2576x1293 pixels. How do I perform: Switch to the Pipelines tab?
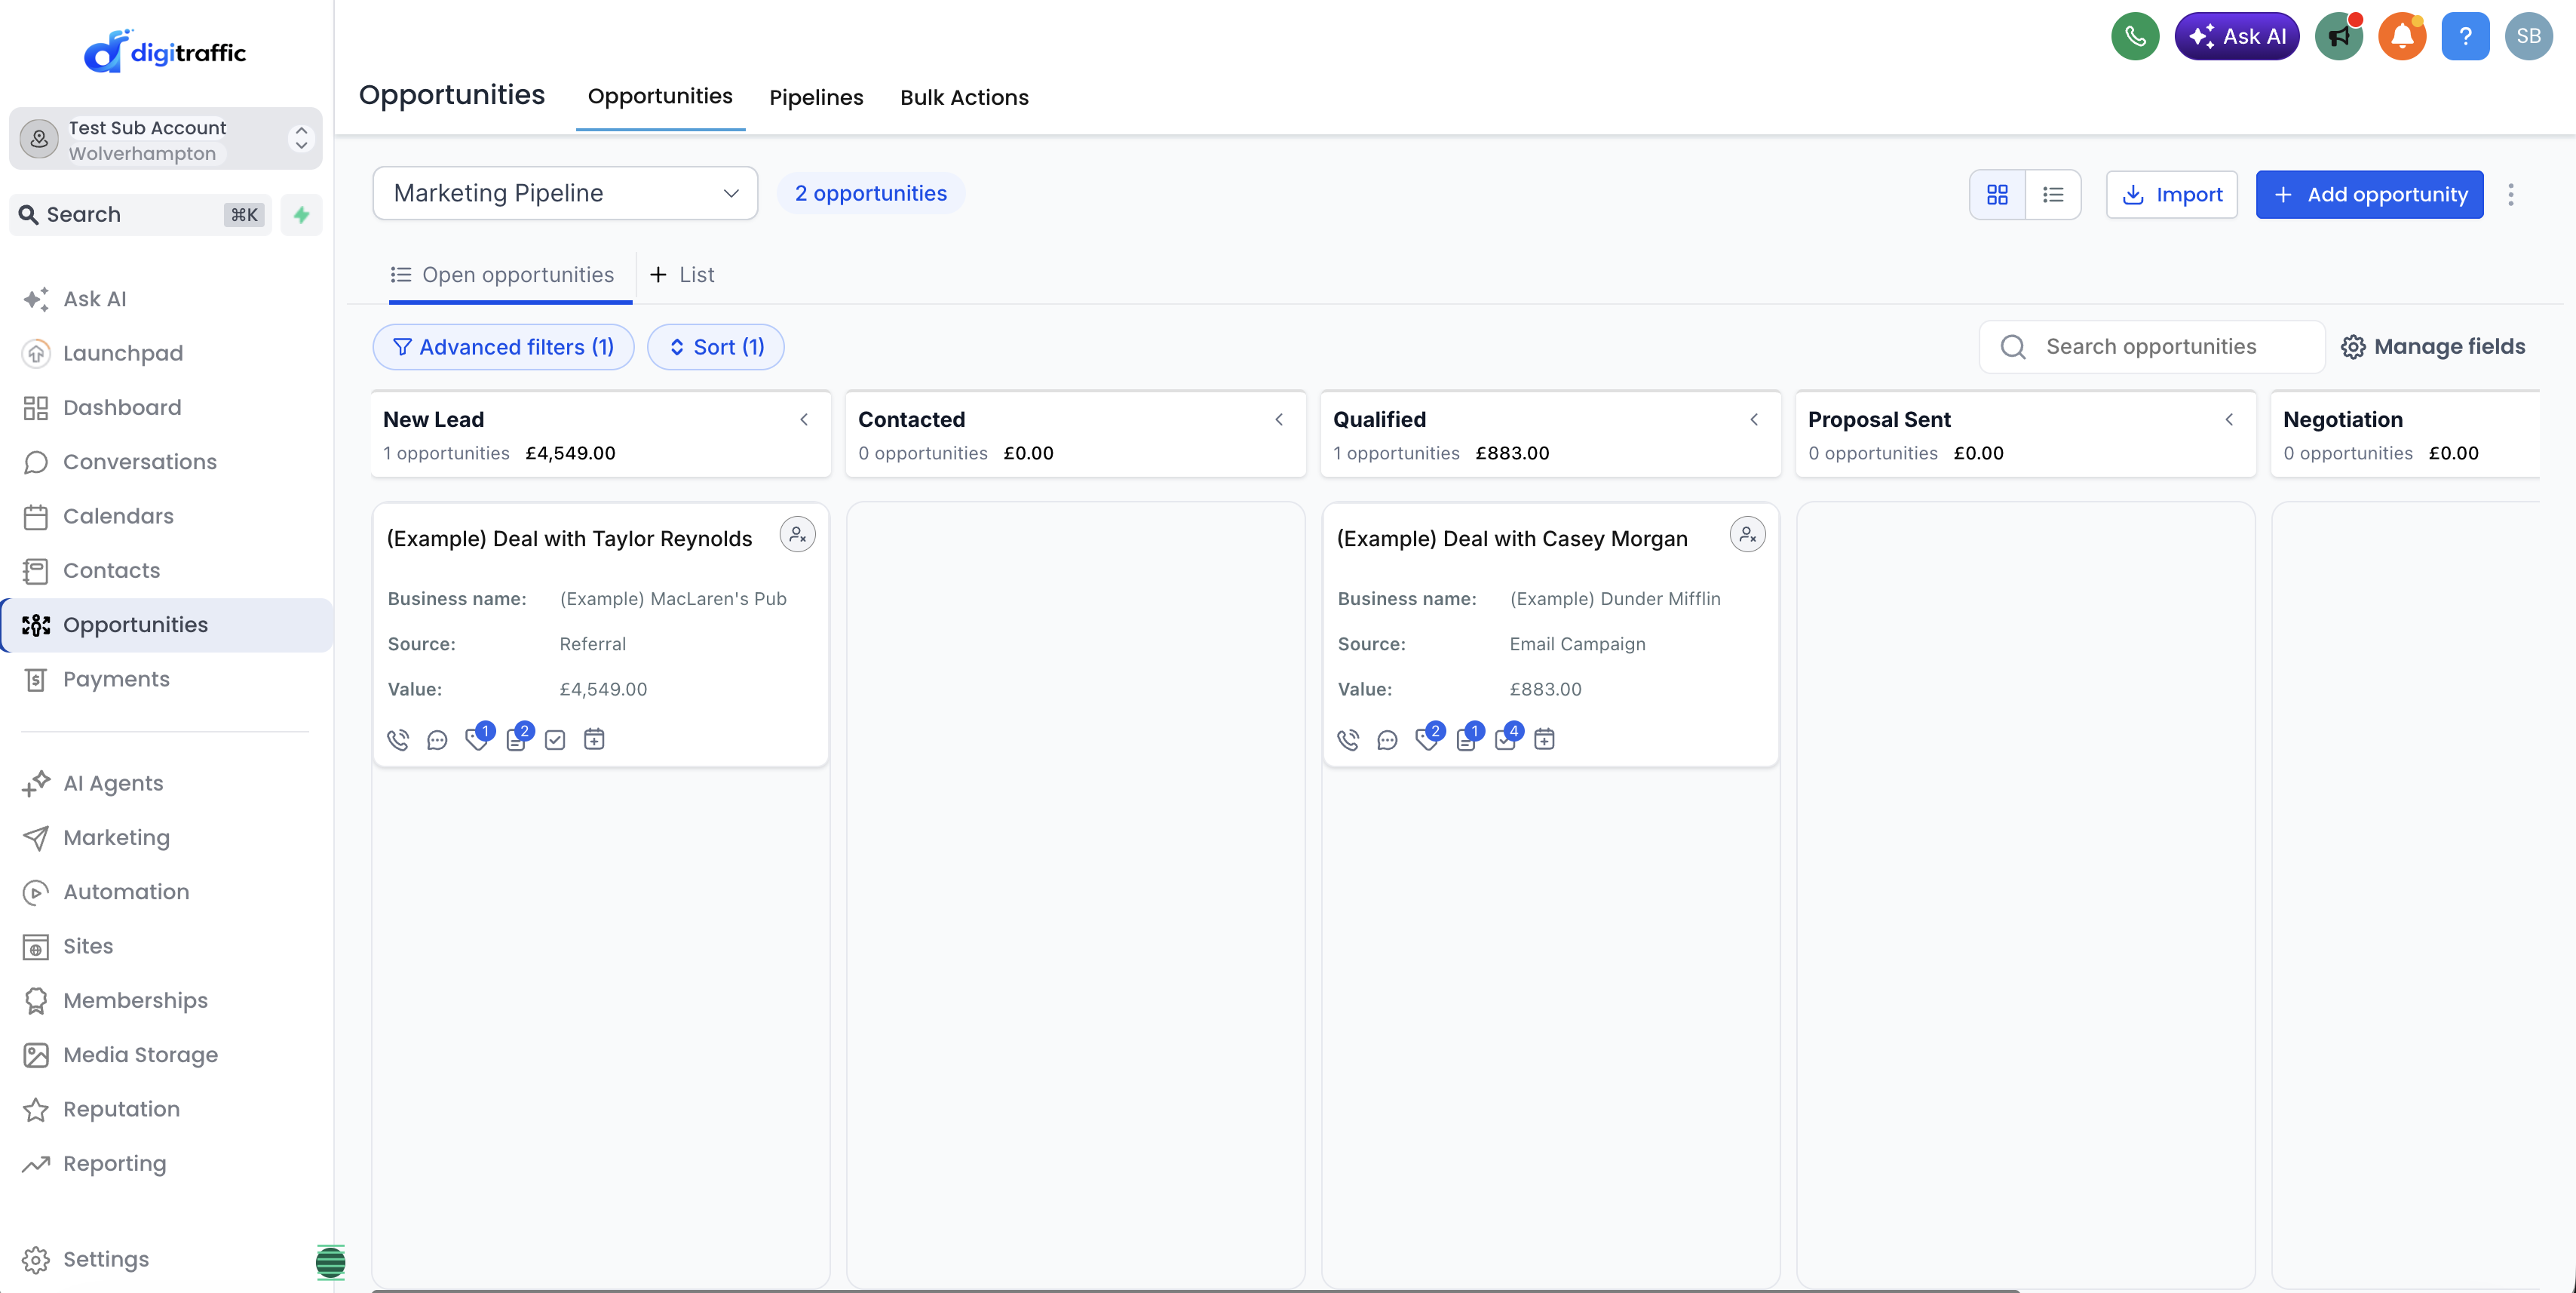click(816, 98)
